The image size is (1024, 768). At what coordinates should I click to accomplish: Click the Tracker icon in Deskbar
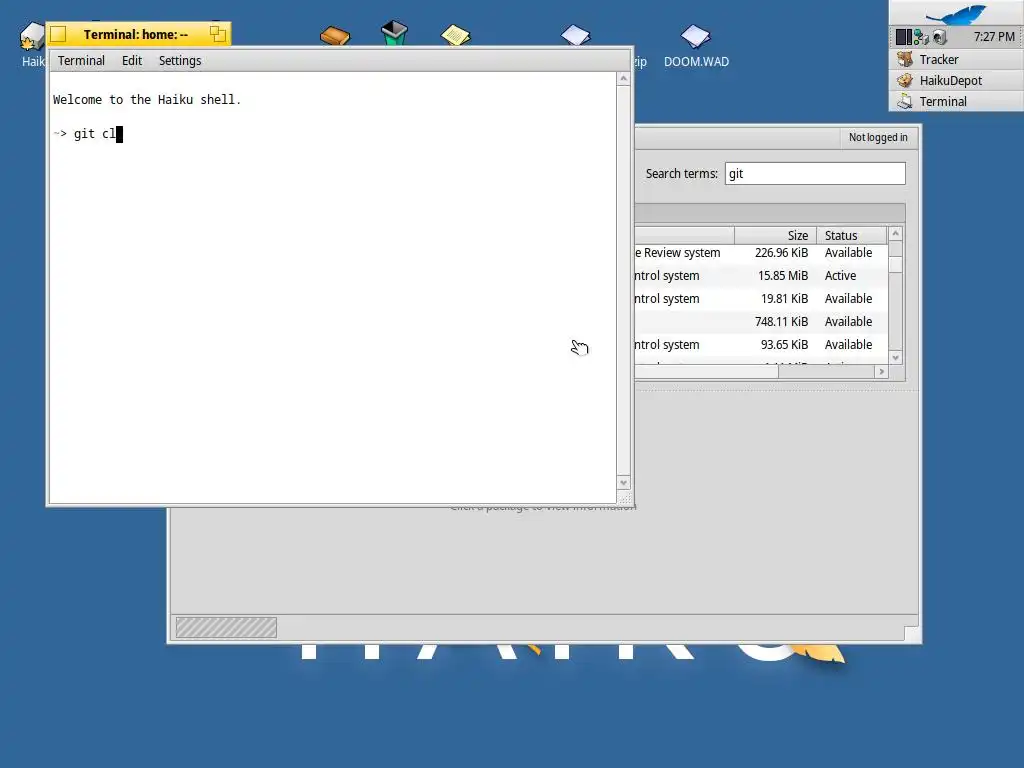[904, 59]
